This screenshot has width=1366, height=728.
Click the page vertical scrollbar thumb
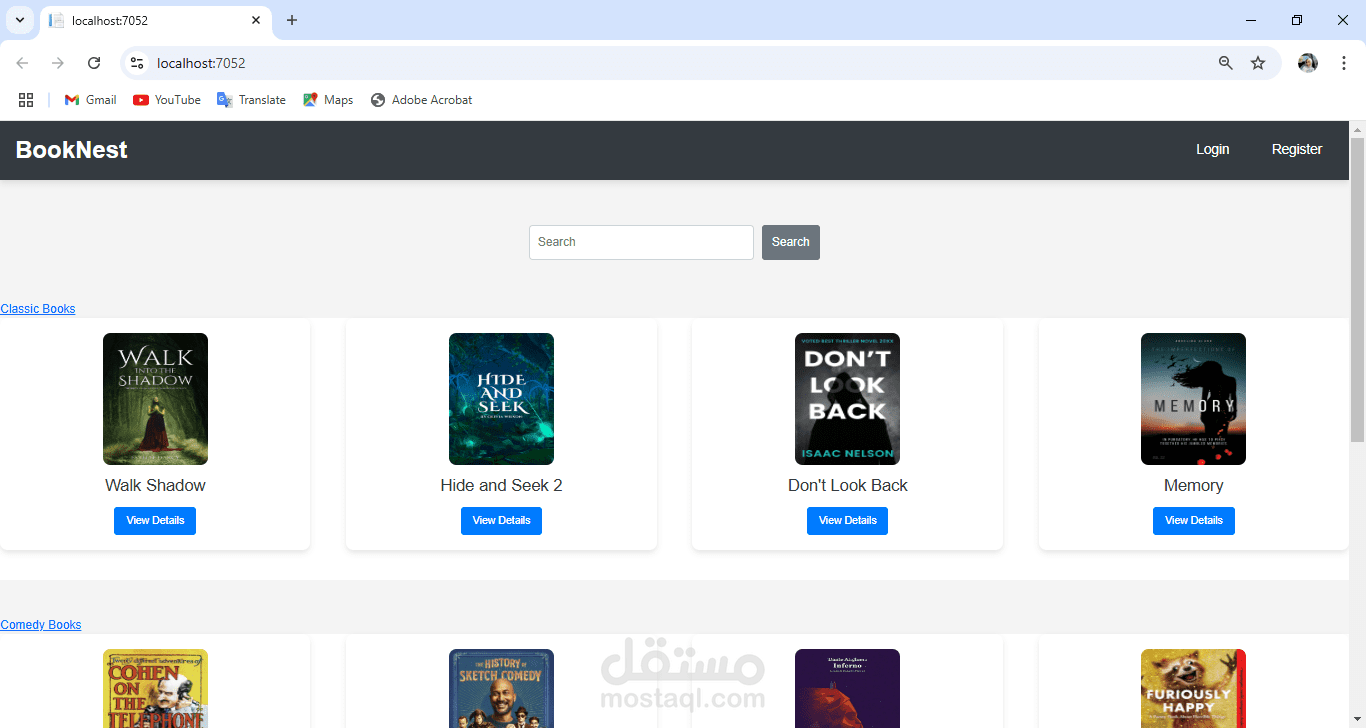tap(1357, 290)
